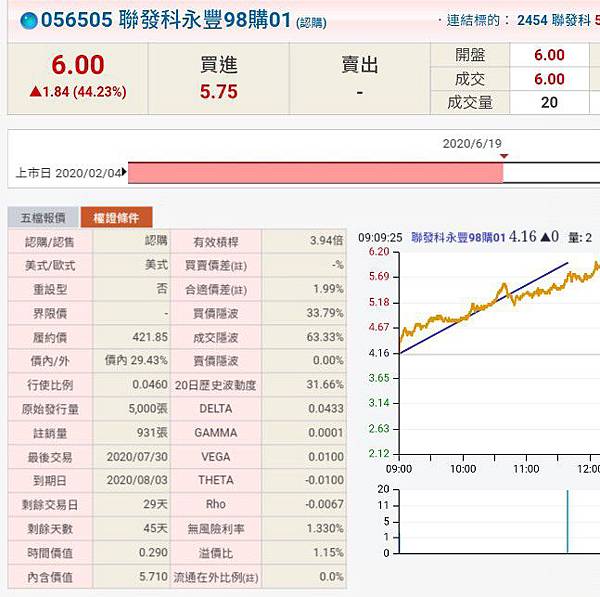Click the 價內 29.43% value
Viewport: 600px width, 597px height.
[136, 360]
